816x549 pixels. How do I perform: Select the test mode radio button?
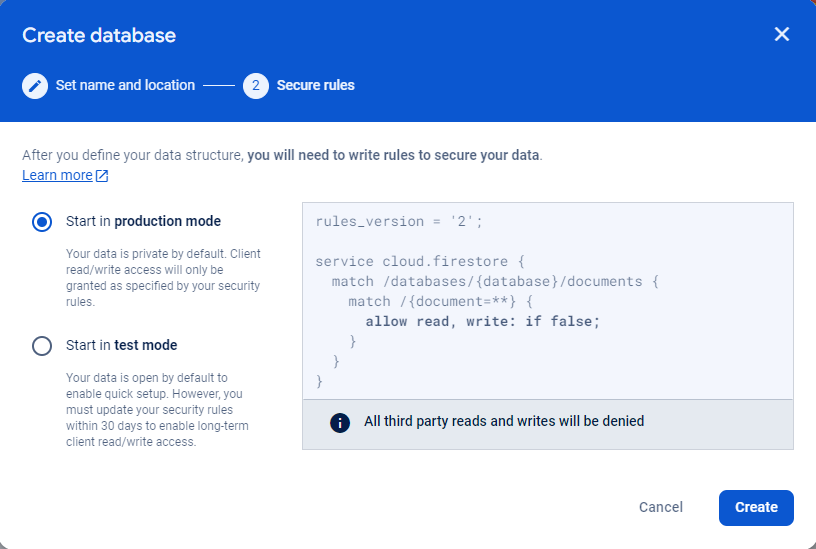42,346
